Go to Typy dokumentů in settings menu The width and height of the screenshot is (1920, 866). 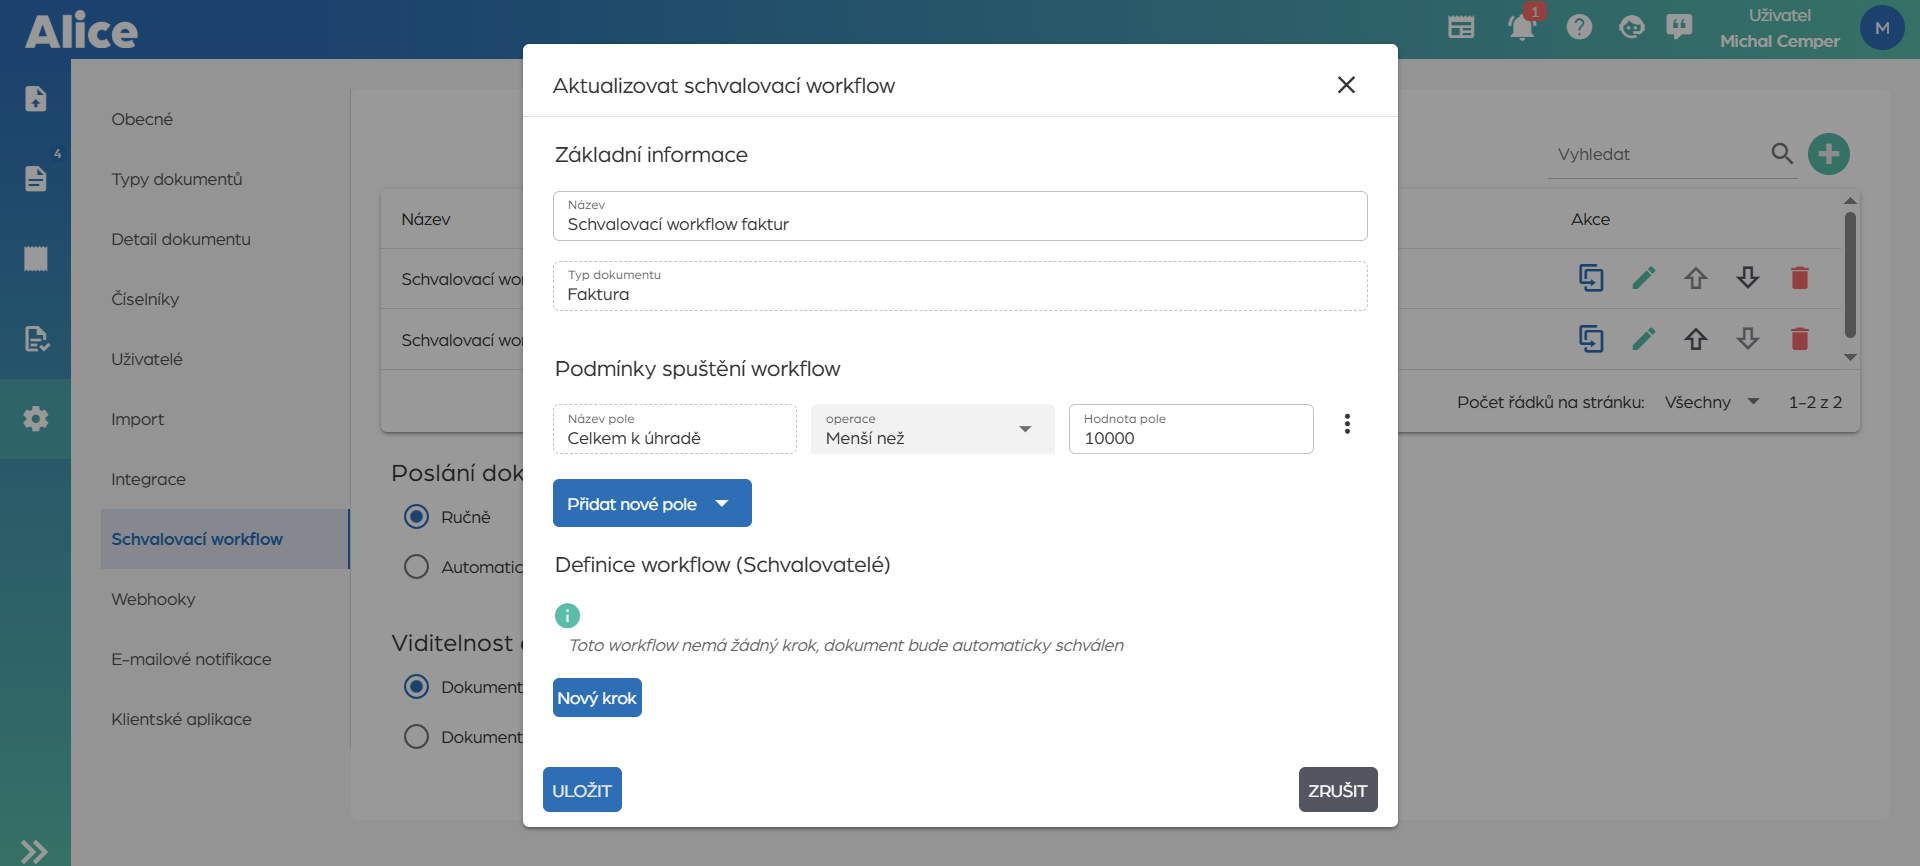pos(176,179)
